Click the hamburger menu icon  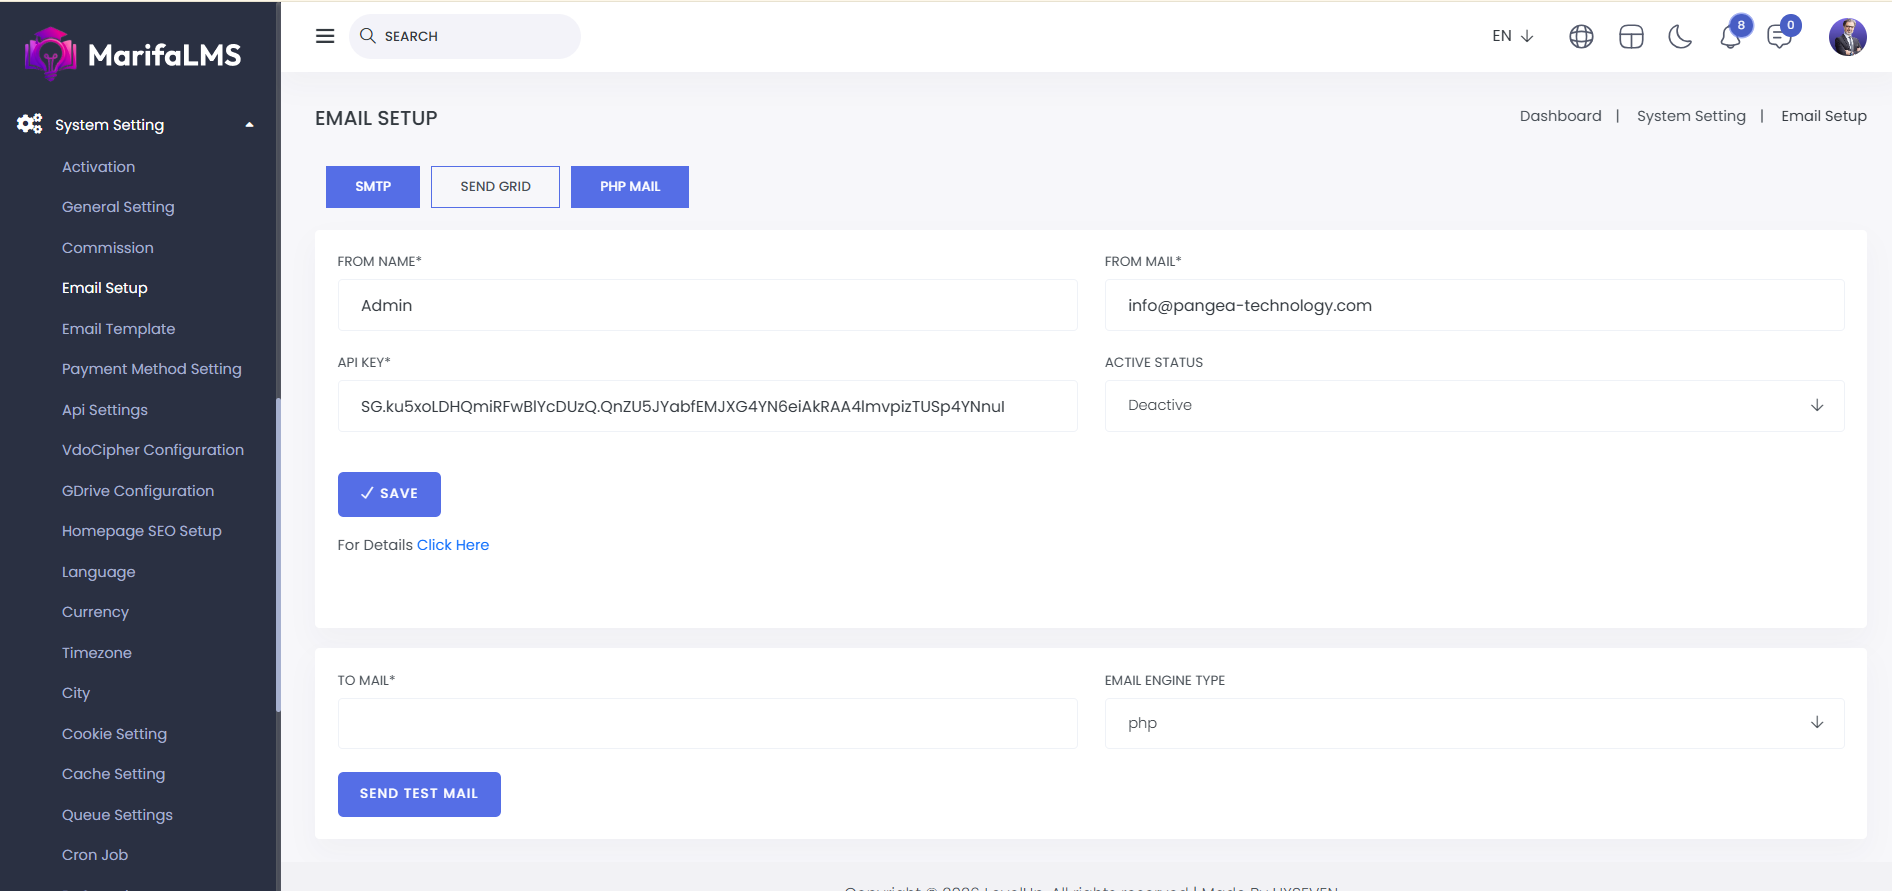point(325,36)
